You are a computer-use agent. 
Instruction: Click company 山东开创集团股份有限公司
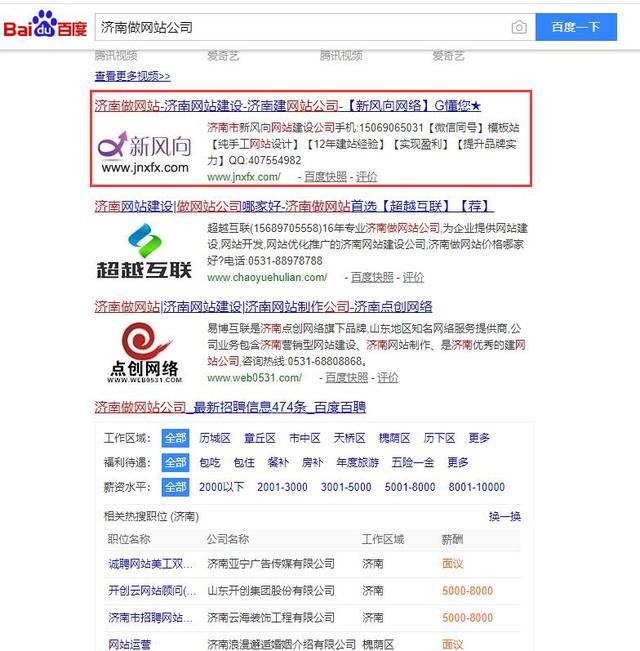pyautogui.click(x=271, y=590)
